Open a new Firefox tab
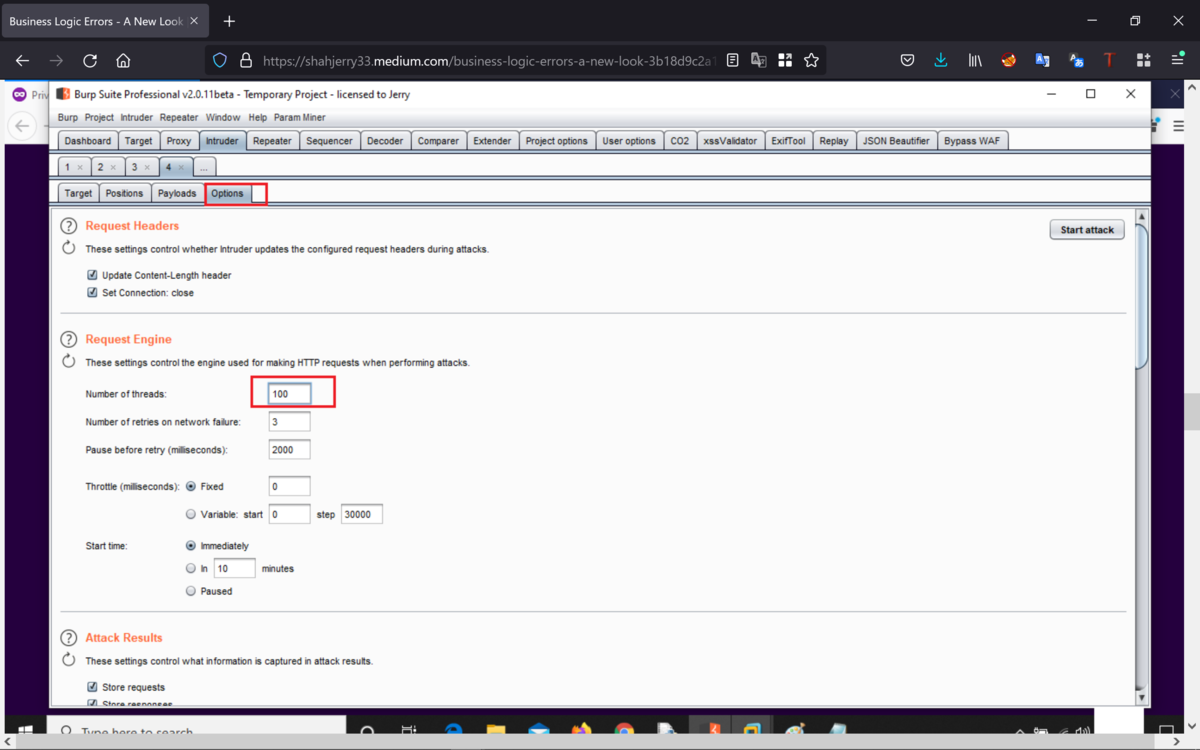The image size is (1200, 750). 229,21
